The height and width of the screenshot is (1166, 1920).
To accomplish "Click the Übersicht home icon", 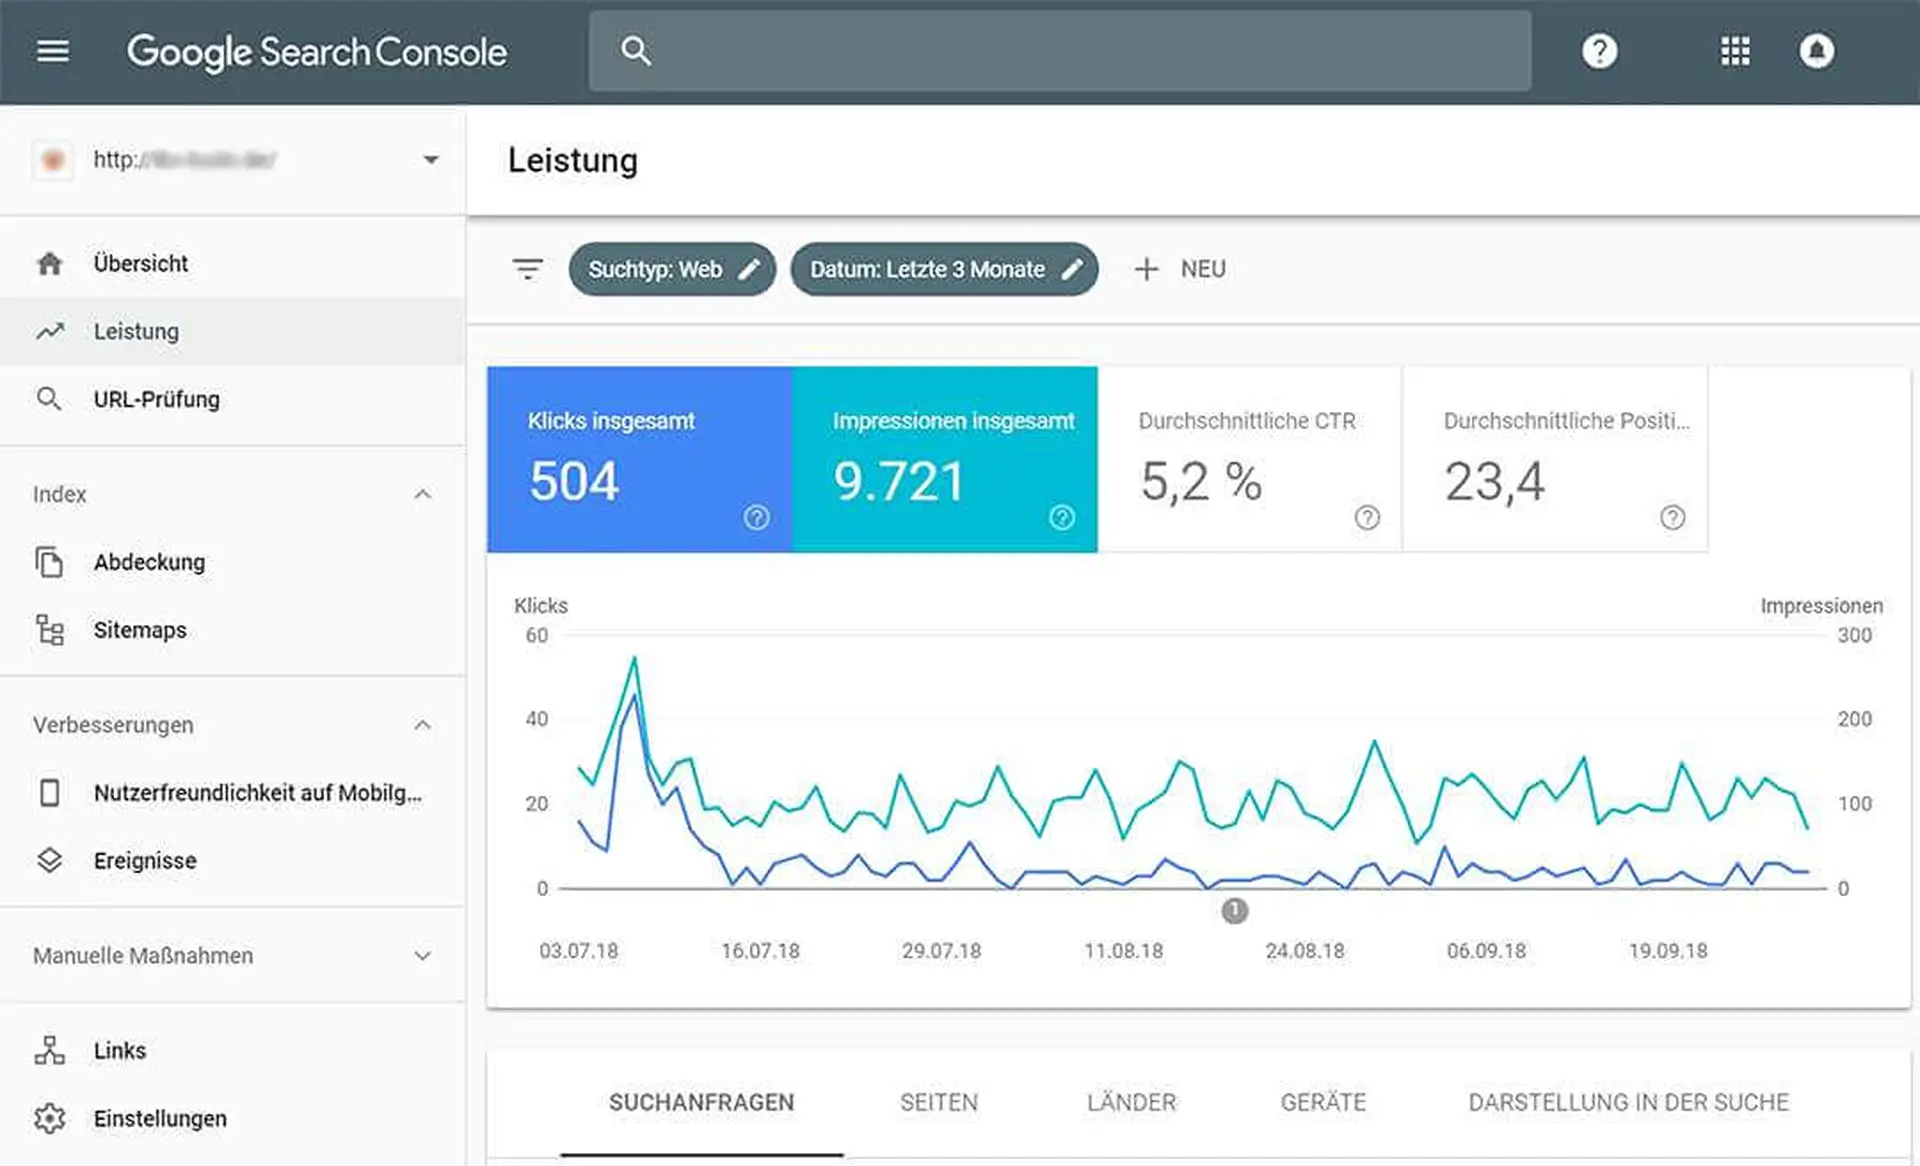I will [49, 263].
